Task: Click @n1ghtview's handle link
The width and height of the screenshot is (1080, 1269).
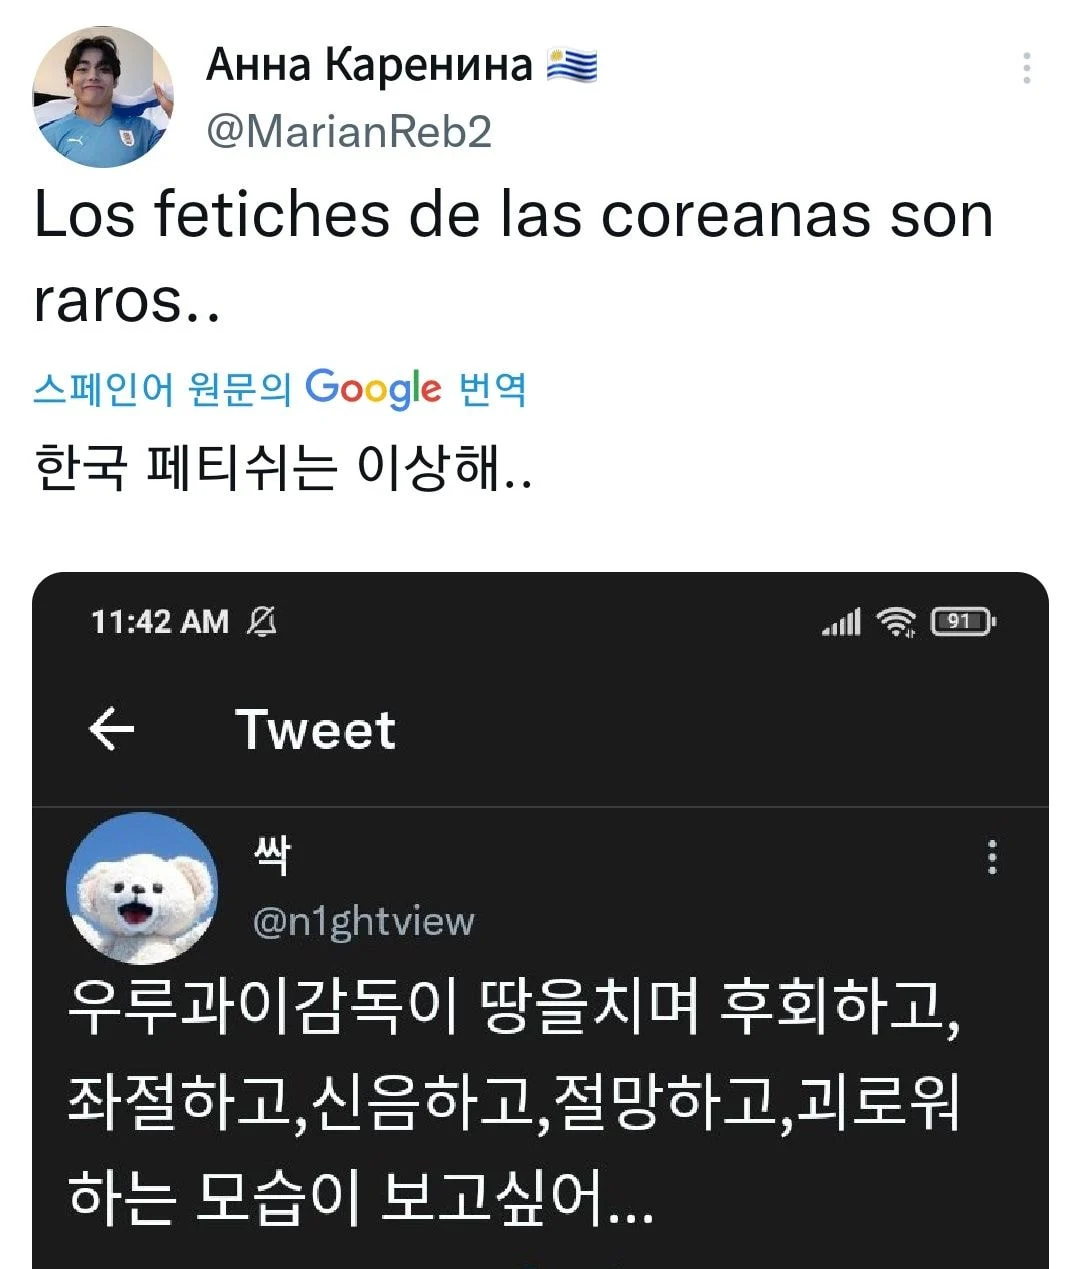Action: coord(363,921)
